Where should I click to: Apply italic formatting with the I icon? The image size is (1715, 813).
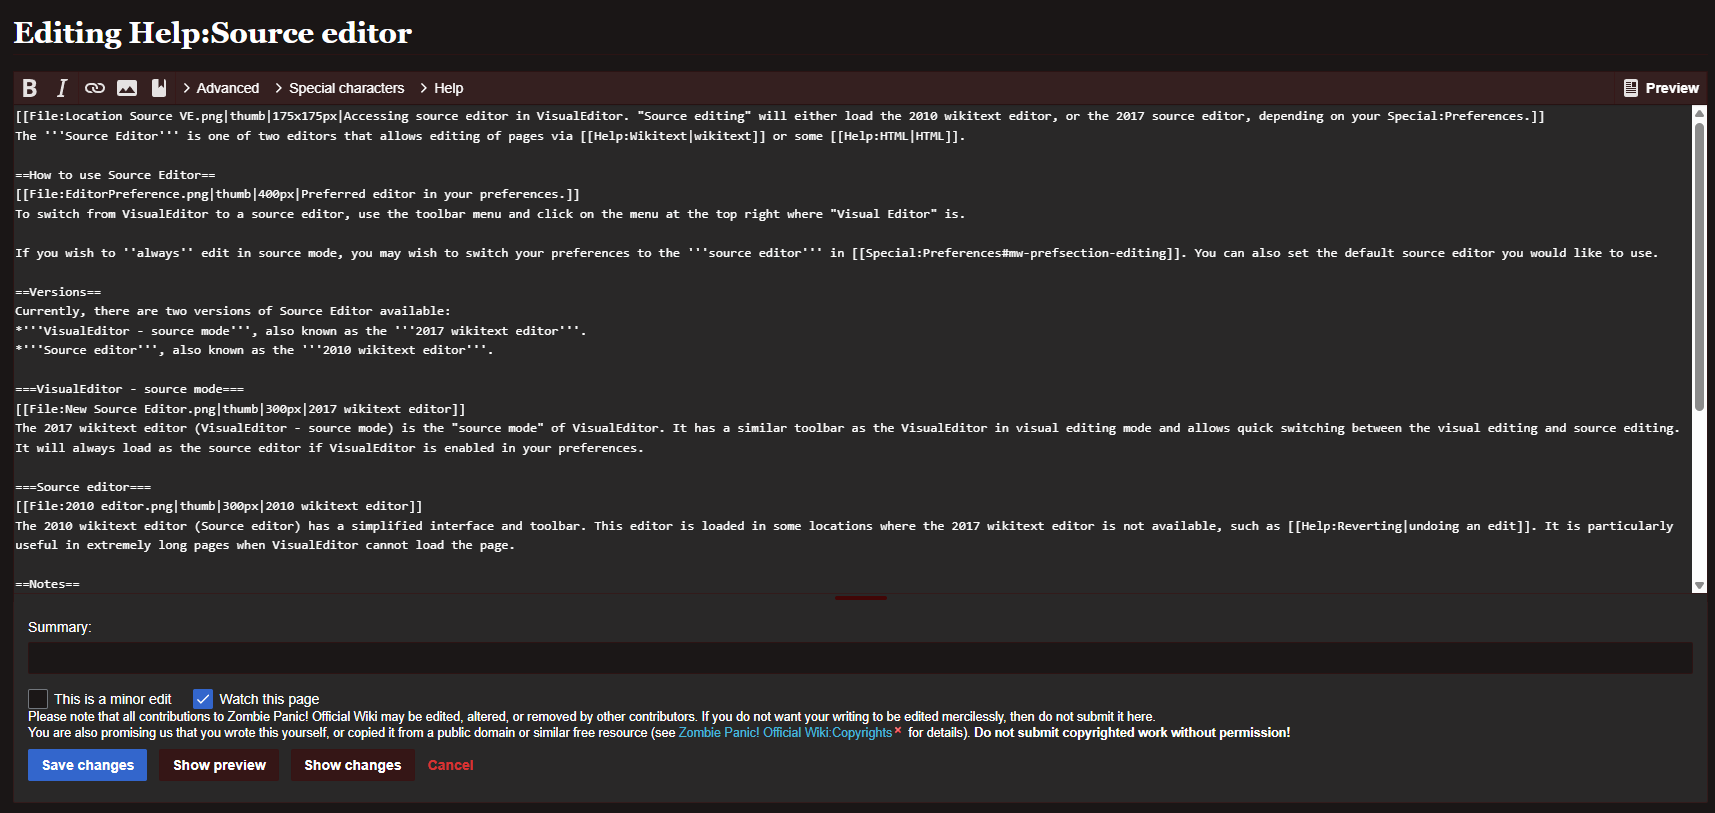(x=62, y=88)
